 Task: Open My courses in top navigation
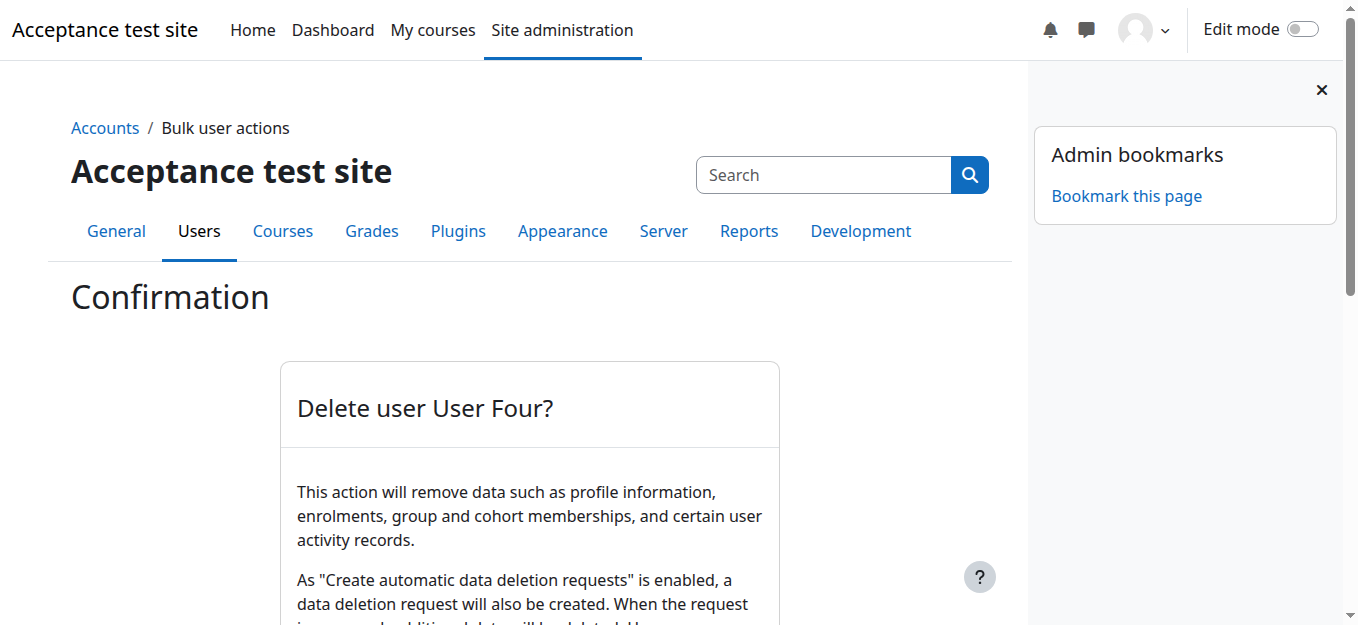[x=432, y=30]
